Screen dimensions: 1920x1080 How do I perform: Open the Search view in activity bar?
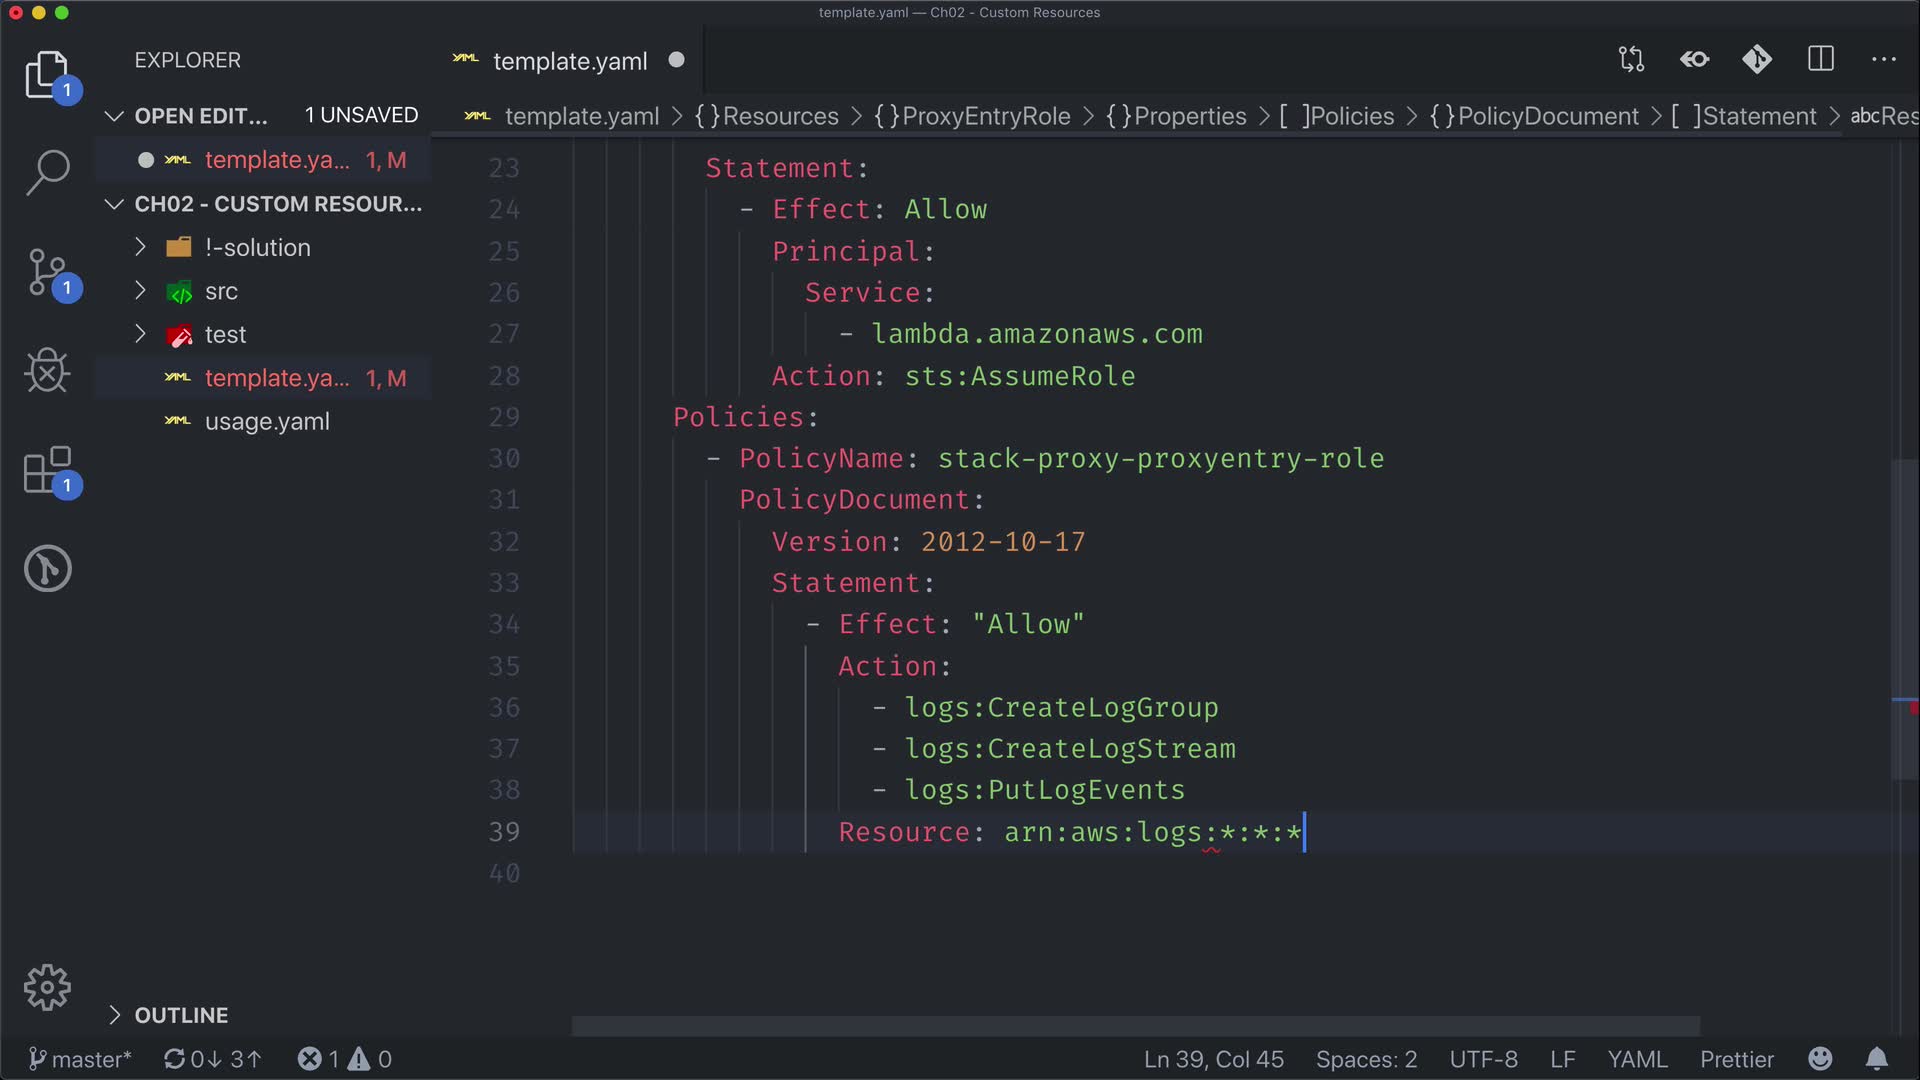(x=47, y=172)
